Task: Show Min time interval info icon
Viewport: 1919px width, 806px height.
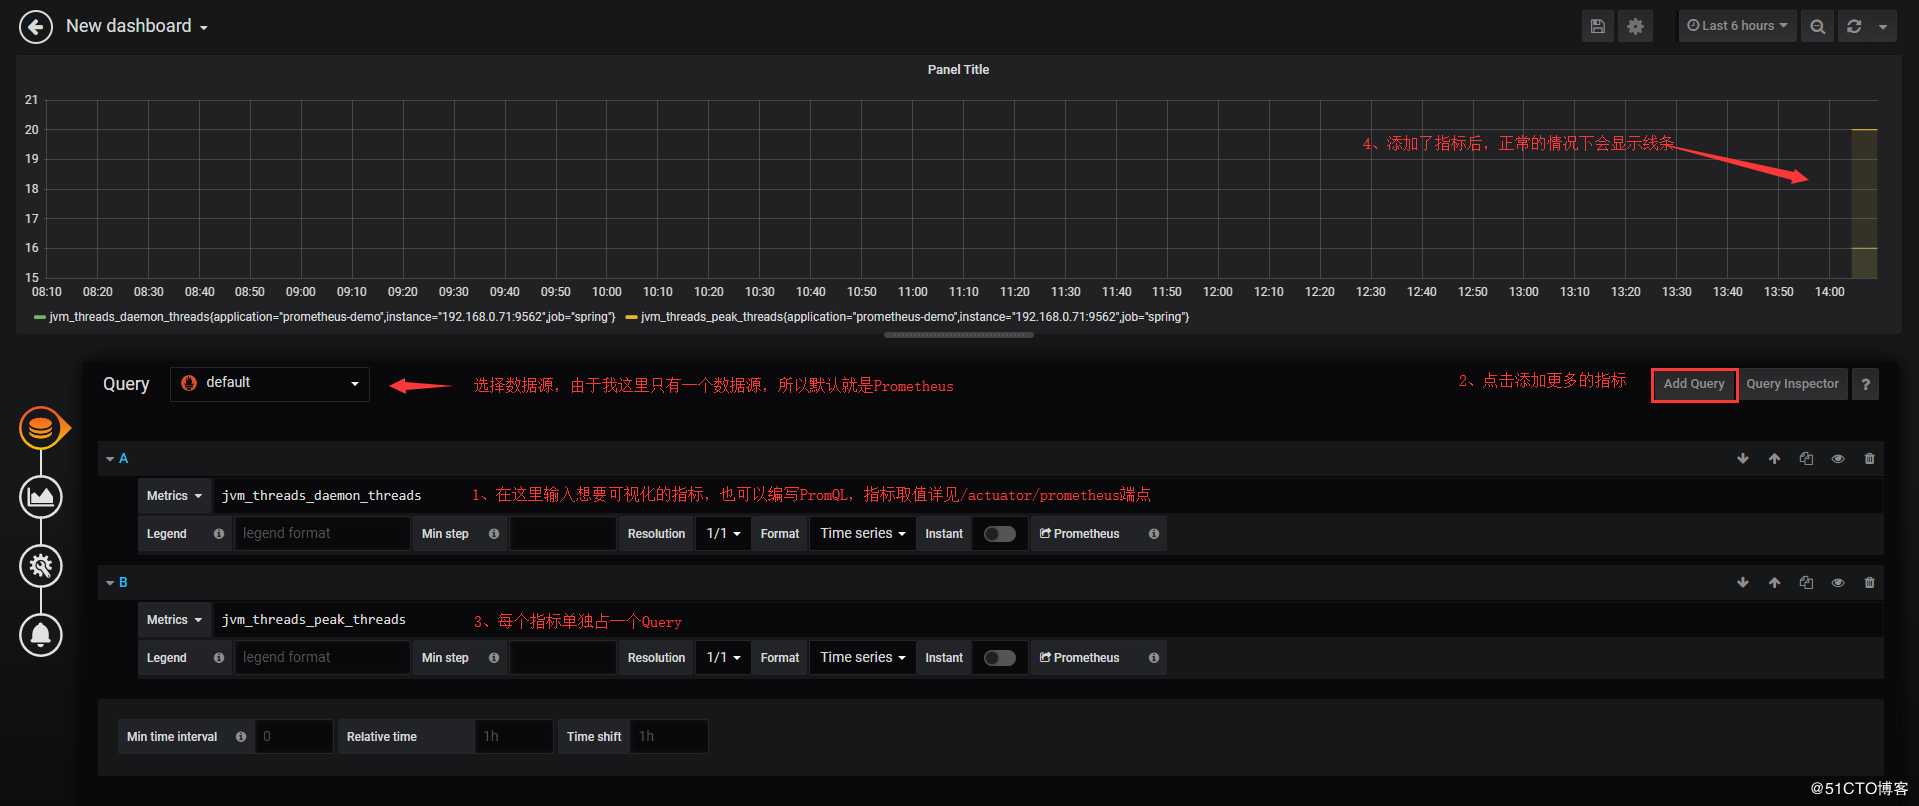Action: [241, 737]
